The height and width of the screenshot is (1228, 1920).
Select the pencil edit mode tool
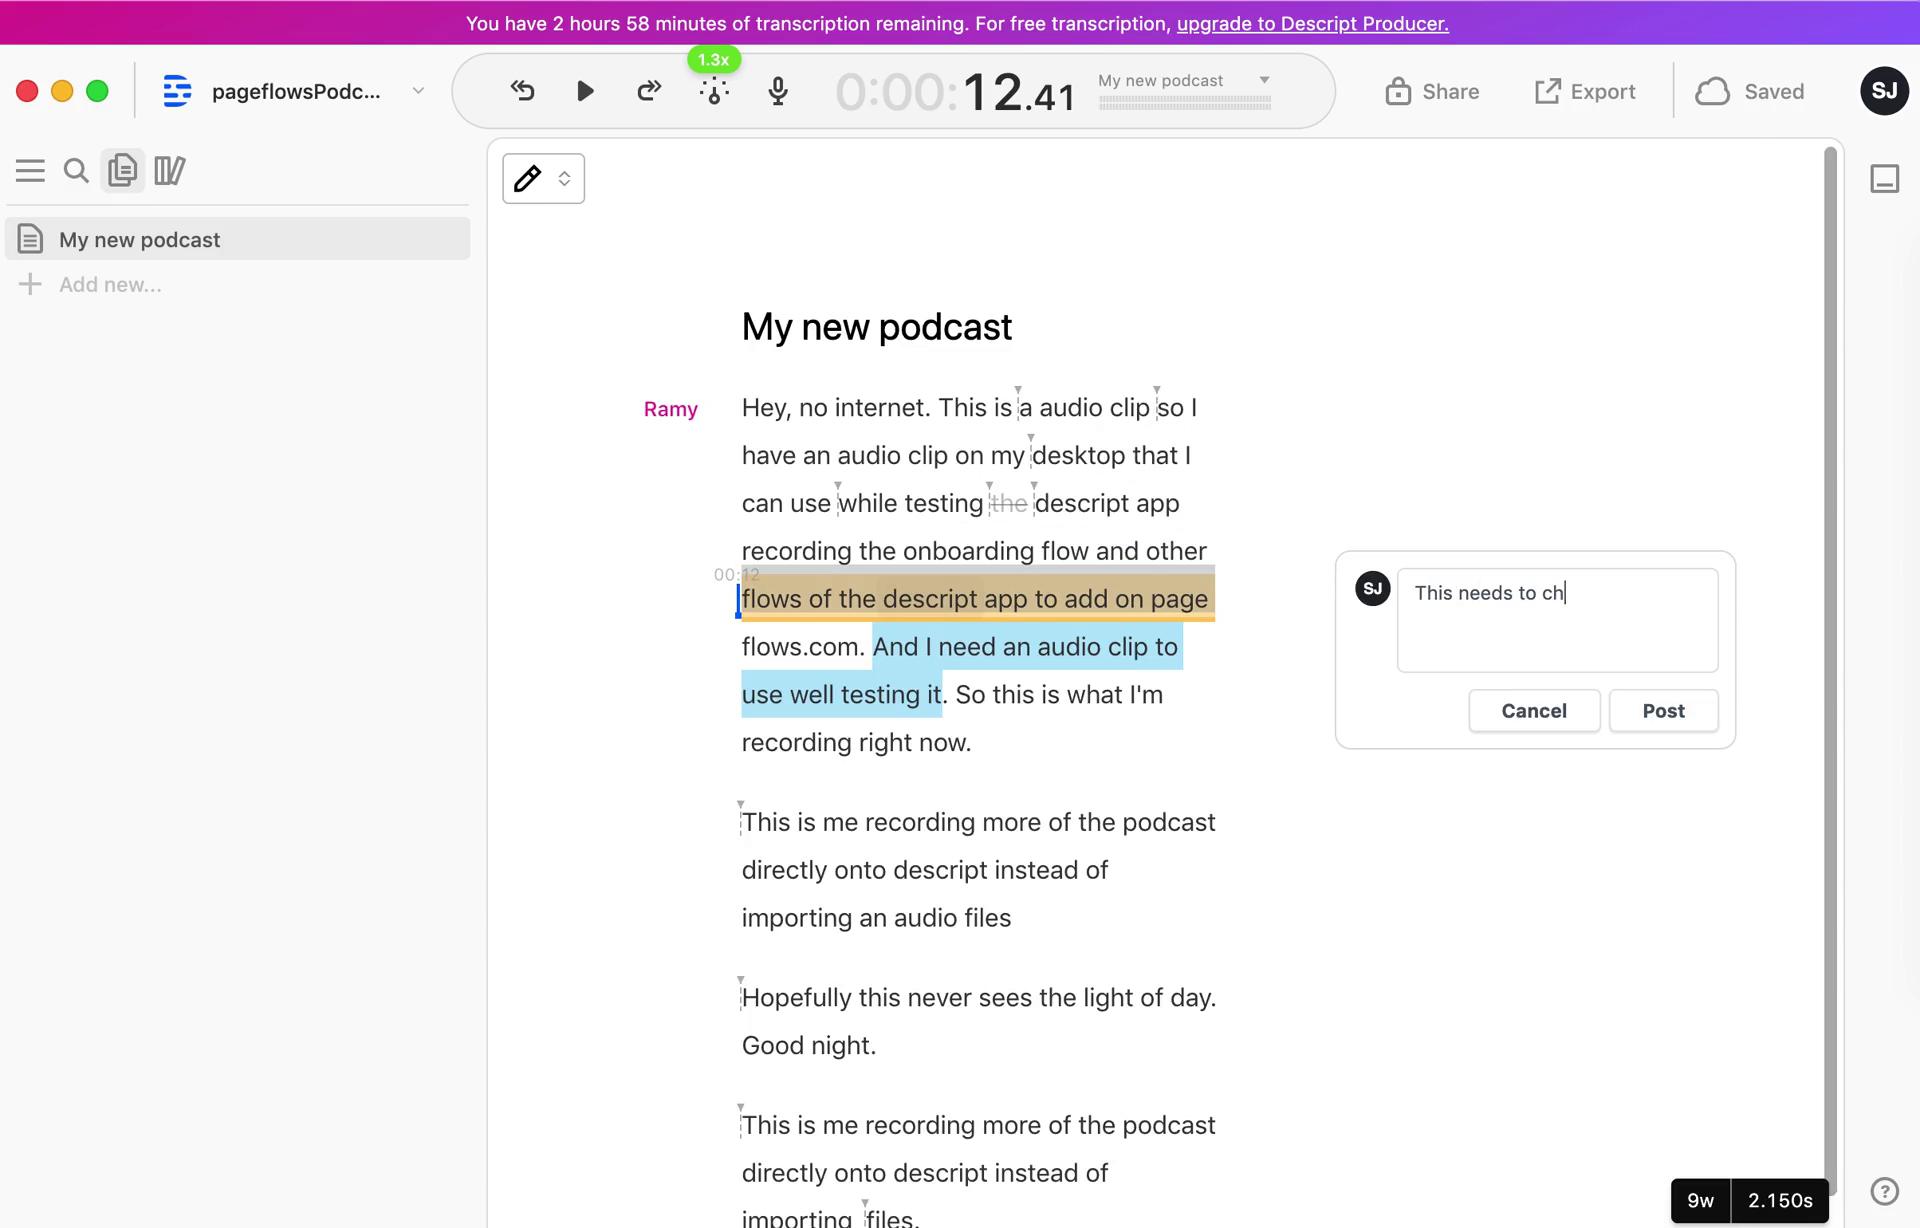tap(527, 179)
